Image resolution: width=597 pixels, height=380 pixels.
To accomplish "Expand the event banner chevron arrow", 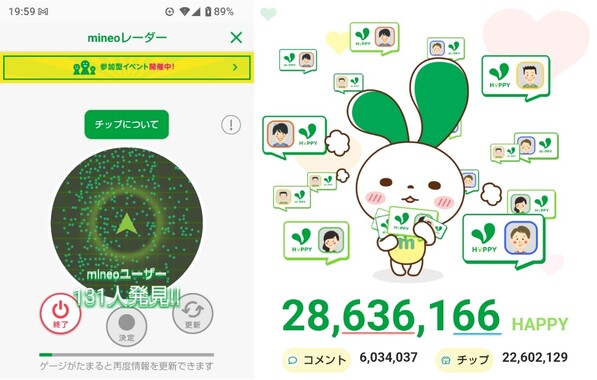I will point(235,67).
